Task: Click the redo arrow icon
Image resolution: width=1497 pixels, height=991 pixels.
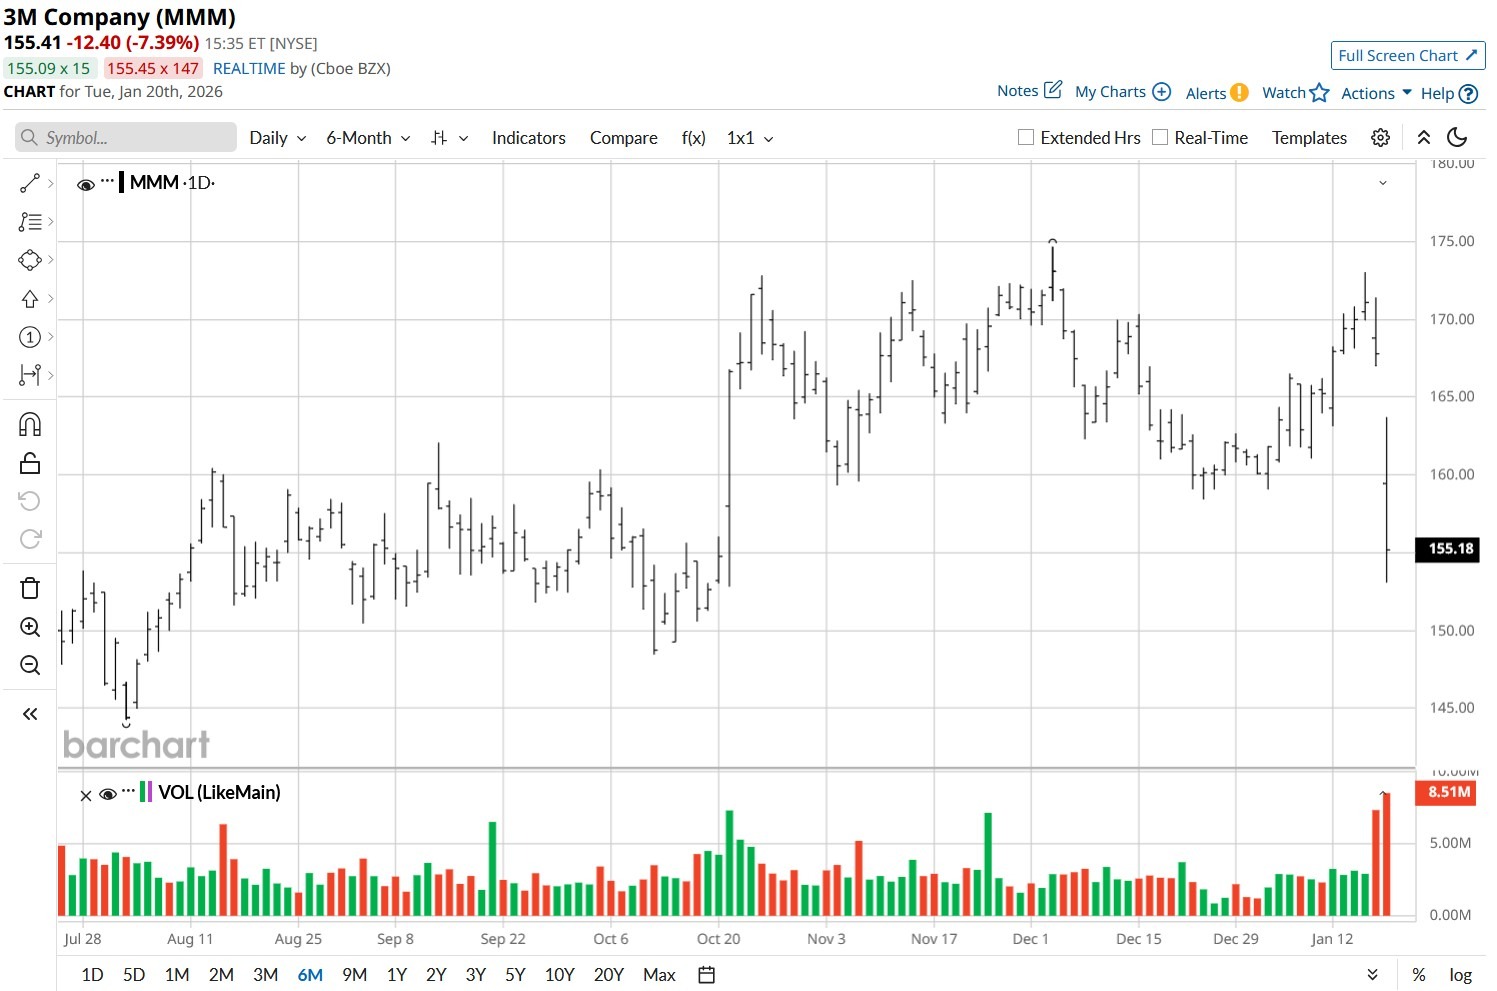Action: click(x=30, y=539)
